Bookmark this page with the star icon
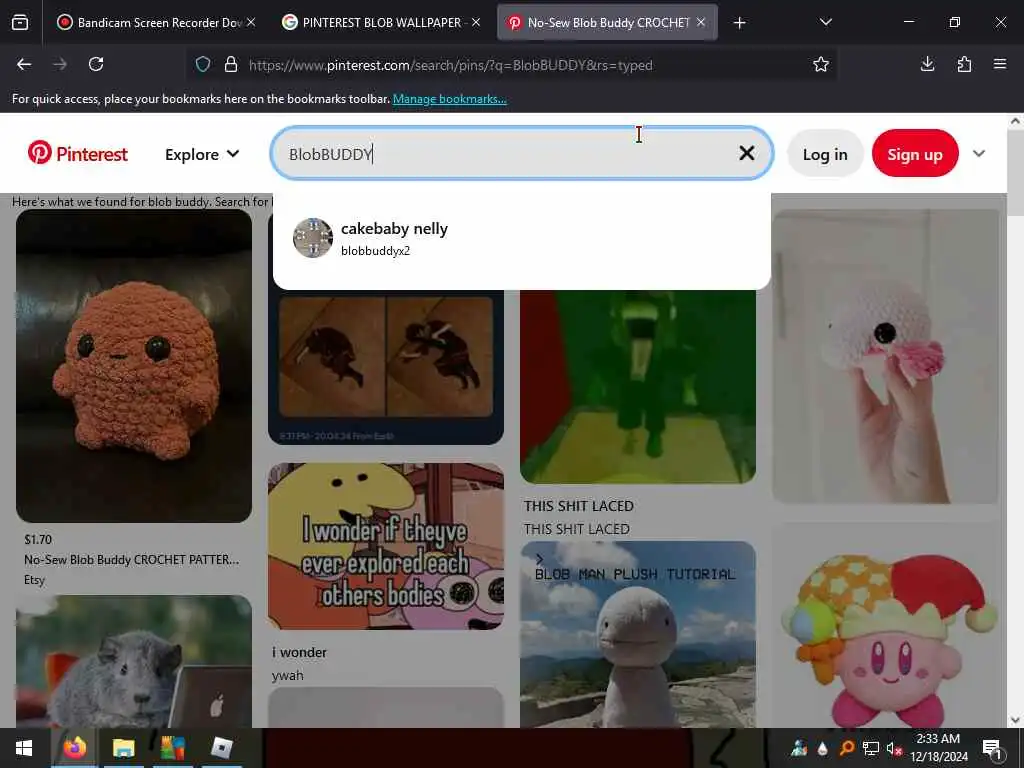Viewport: 1024px width, 768px height. (821, 64)
